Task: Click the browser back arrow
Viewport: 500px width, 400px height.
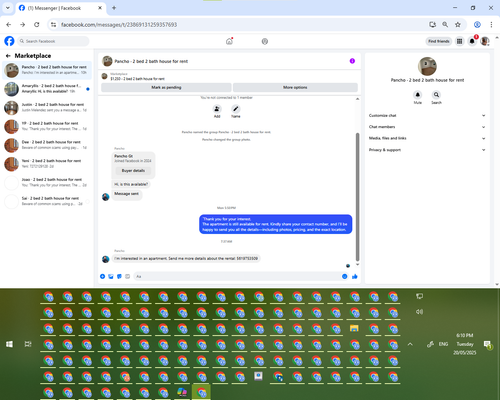Action: pyautogui.click(x=9, y=24)
